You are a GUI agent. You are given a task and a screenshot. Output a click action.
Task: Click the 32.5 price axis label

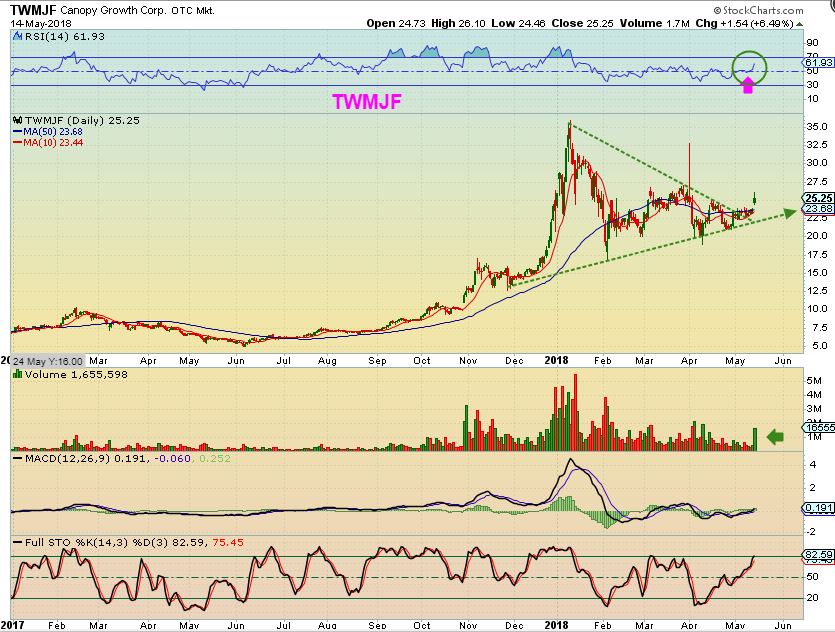[x=817, y=145]
